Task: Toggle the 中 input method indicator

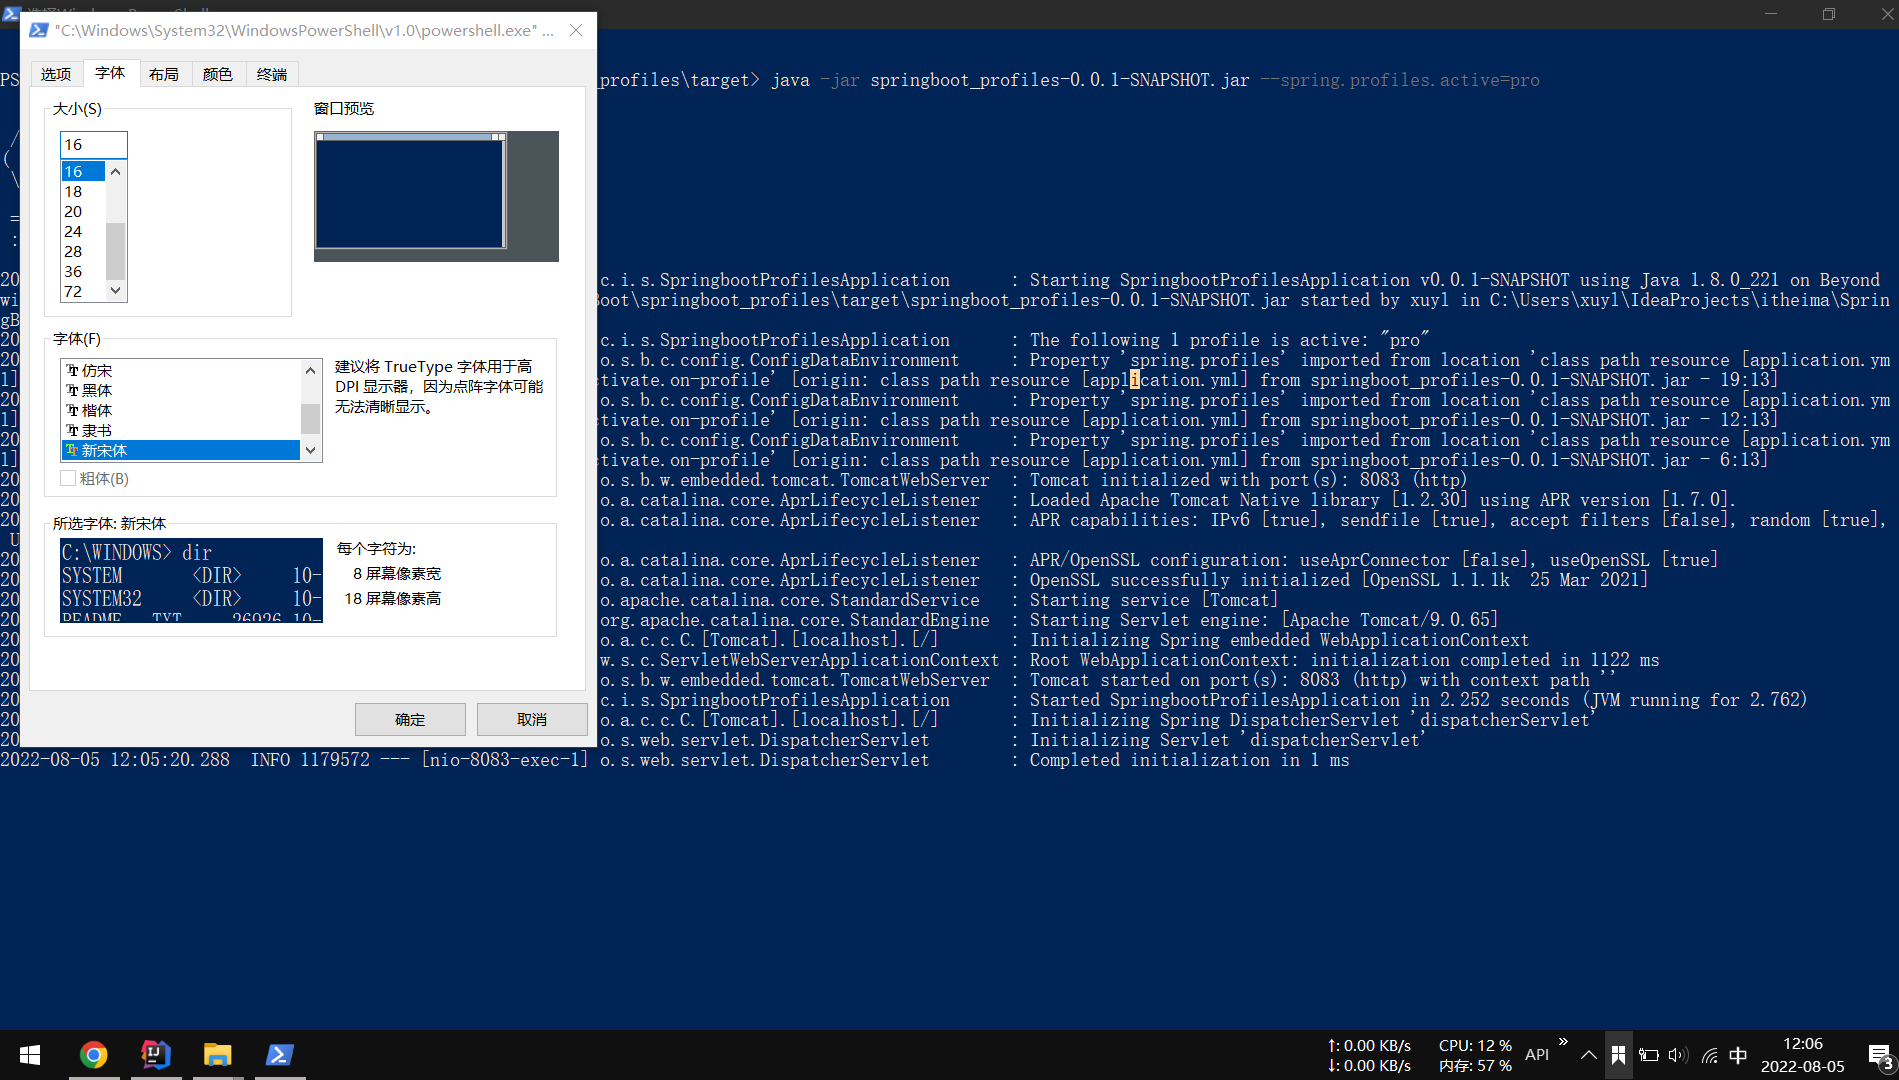Action: (x=1738, y=1055)
